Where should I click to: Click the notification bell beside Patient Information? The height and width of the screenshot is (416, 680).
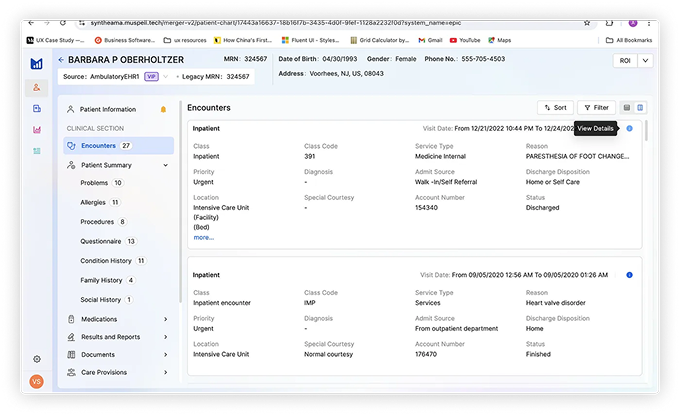click(x=163, y=109)
